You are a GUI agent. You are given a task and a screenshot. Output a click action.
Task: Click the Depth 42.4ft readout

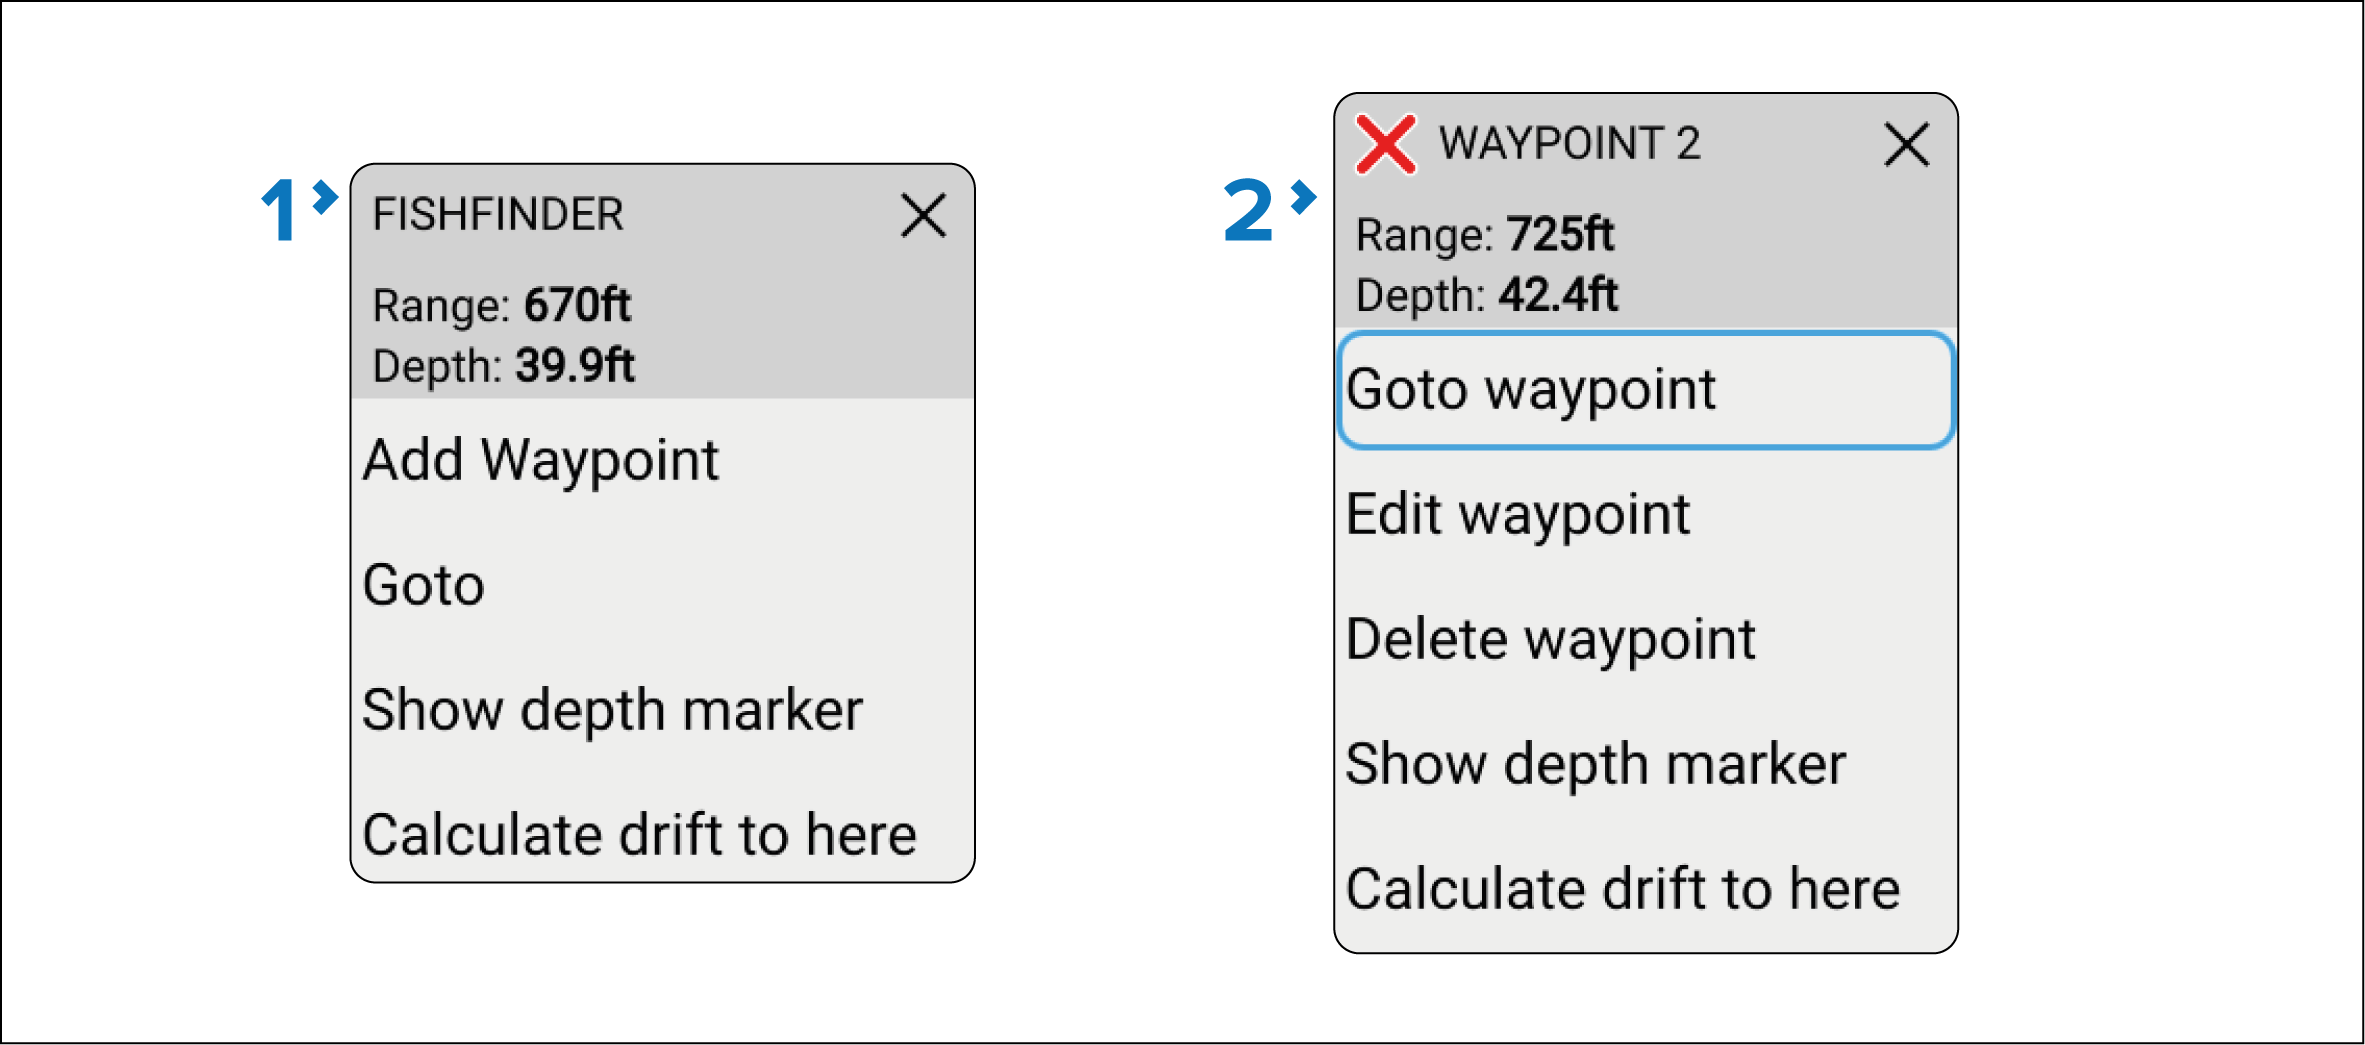[1486, 296]
